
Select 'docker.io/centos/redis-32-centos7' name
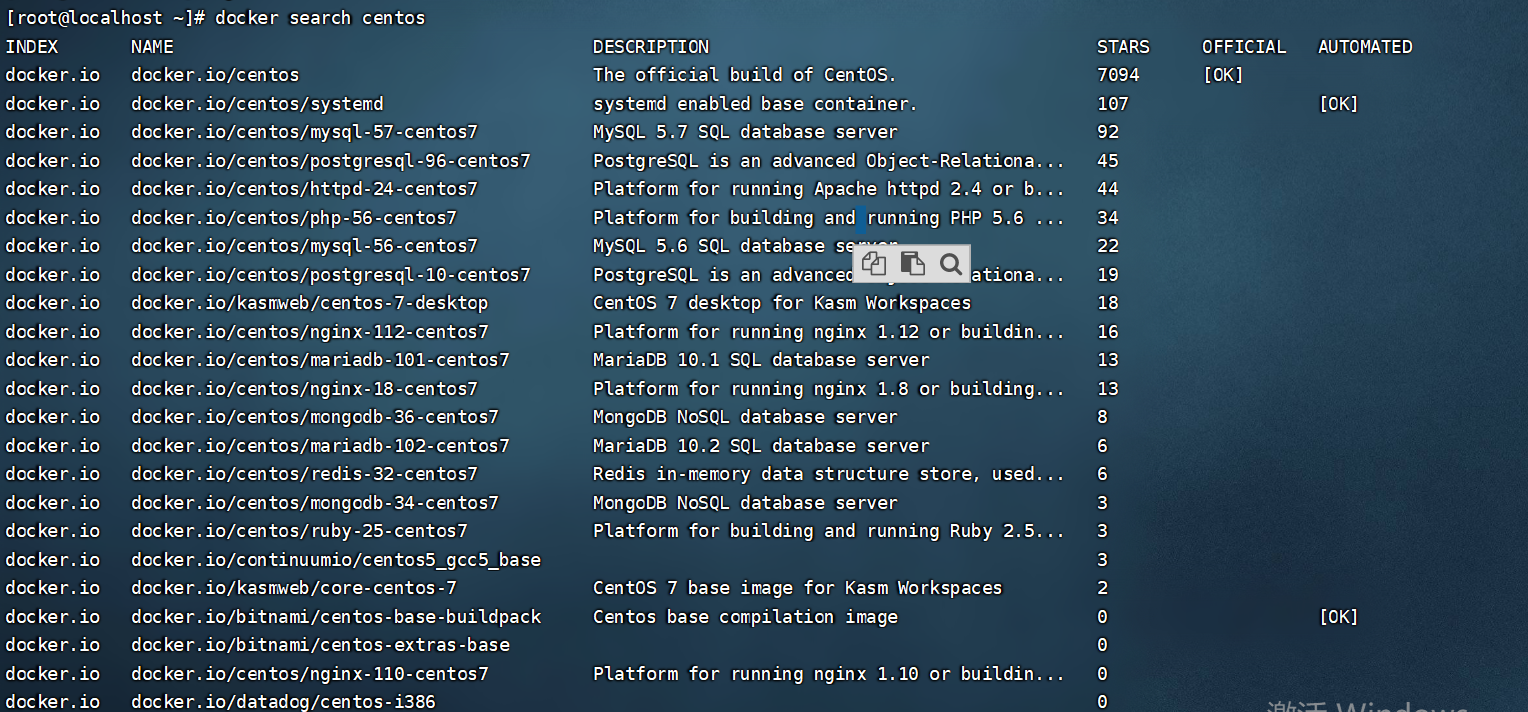tap(304, 474)
